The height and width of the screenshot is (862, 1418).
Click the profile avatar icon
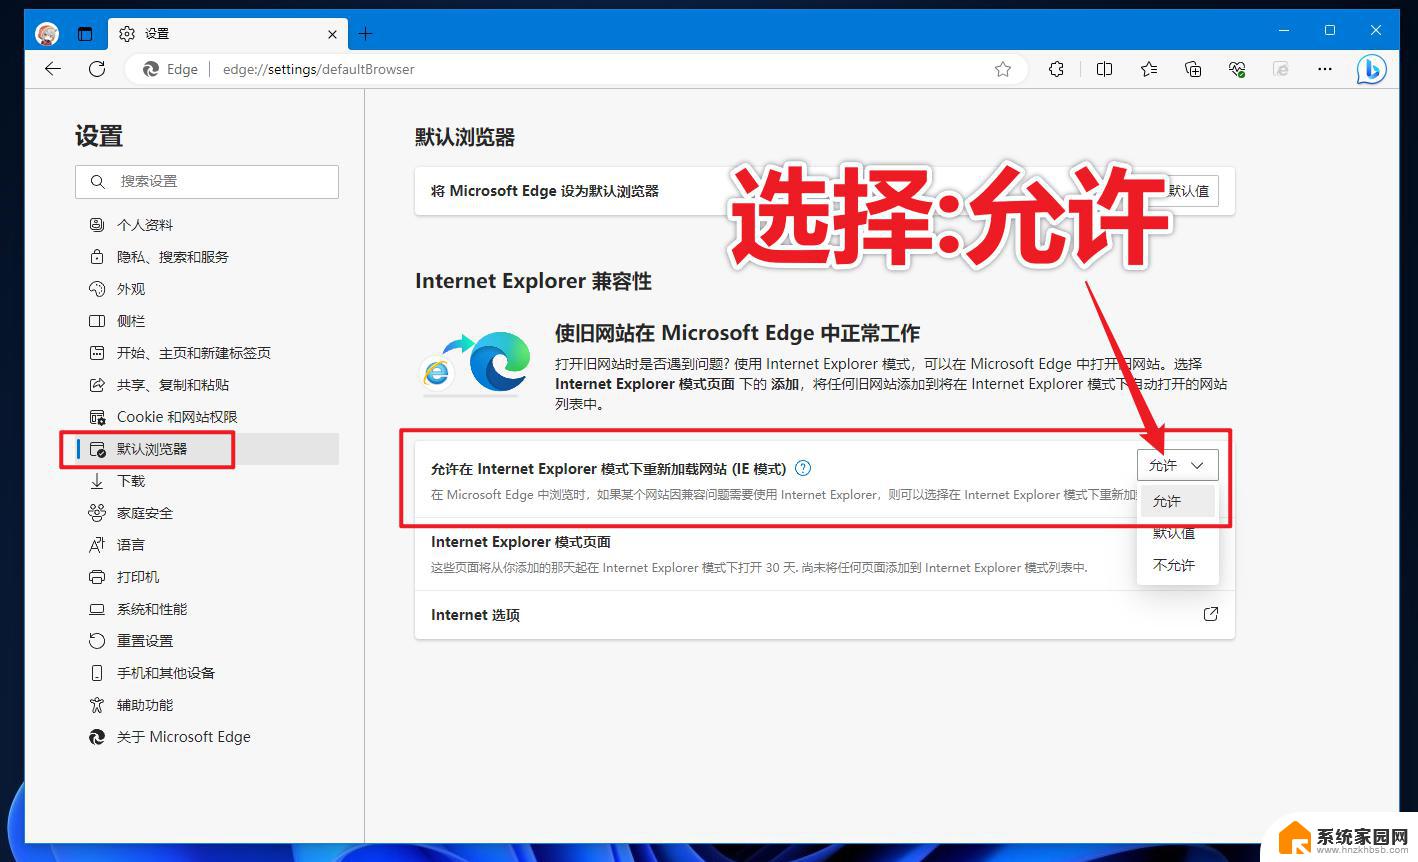coord(47,34)
